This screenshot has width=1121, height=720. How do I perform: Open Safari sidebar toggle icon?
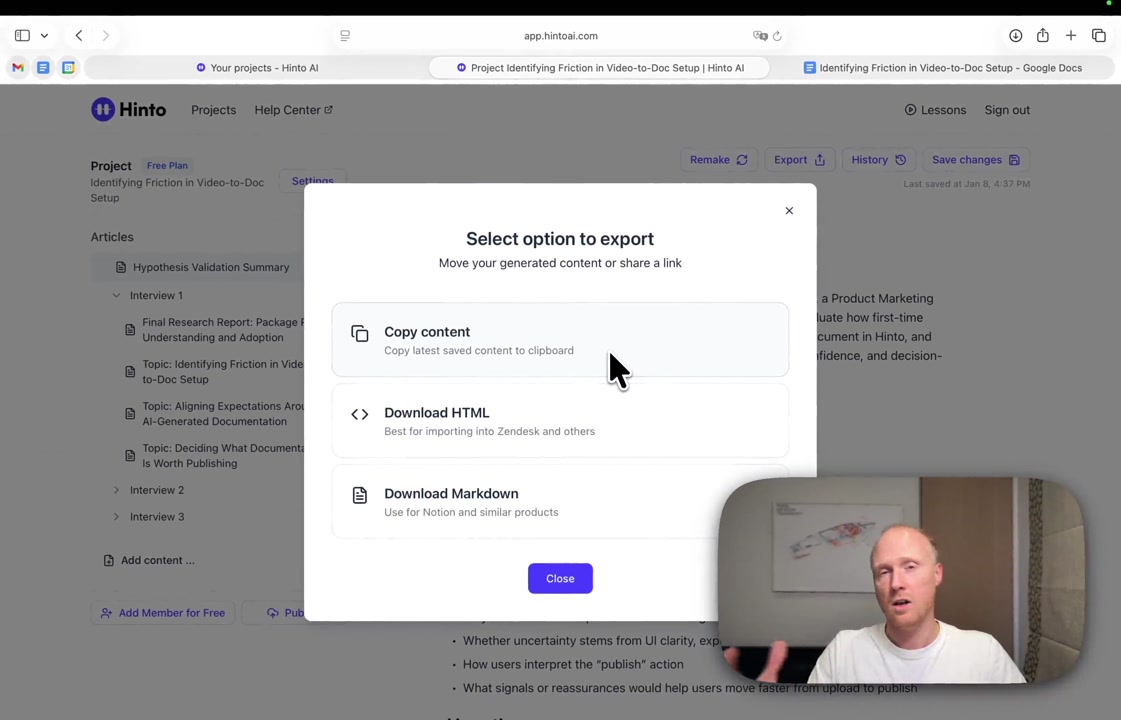coord(22,36)
